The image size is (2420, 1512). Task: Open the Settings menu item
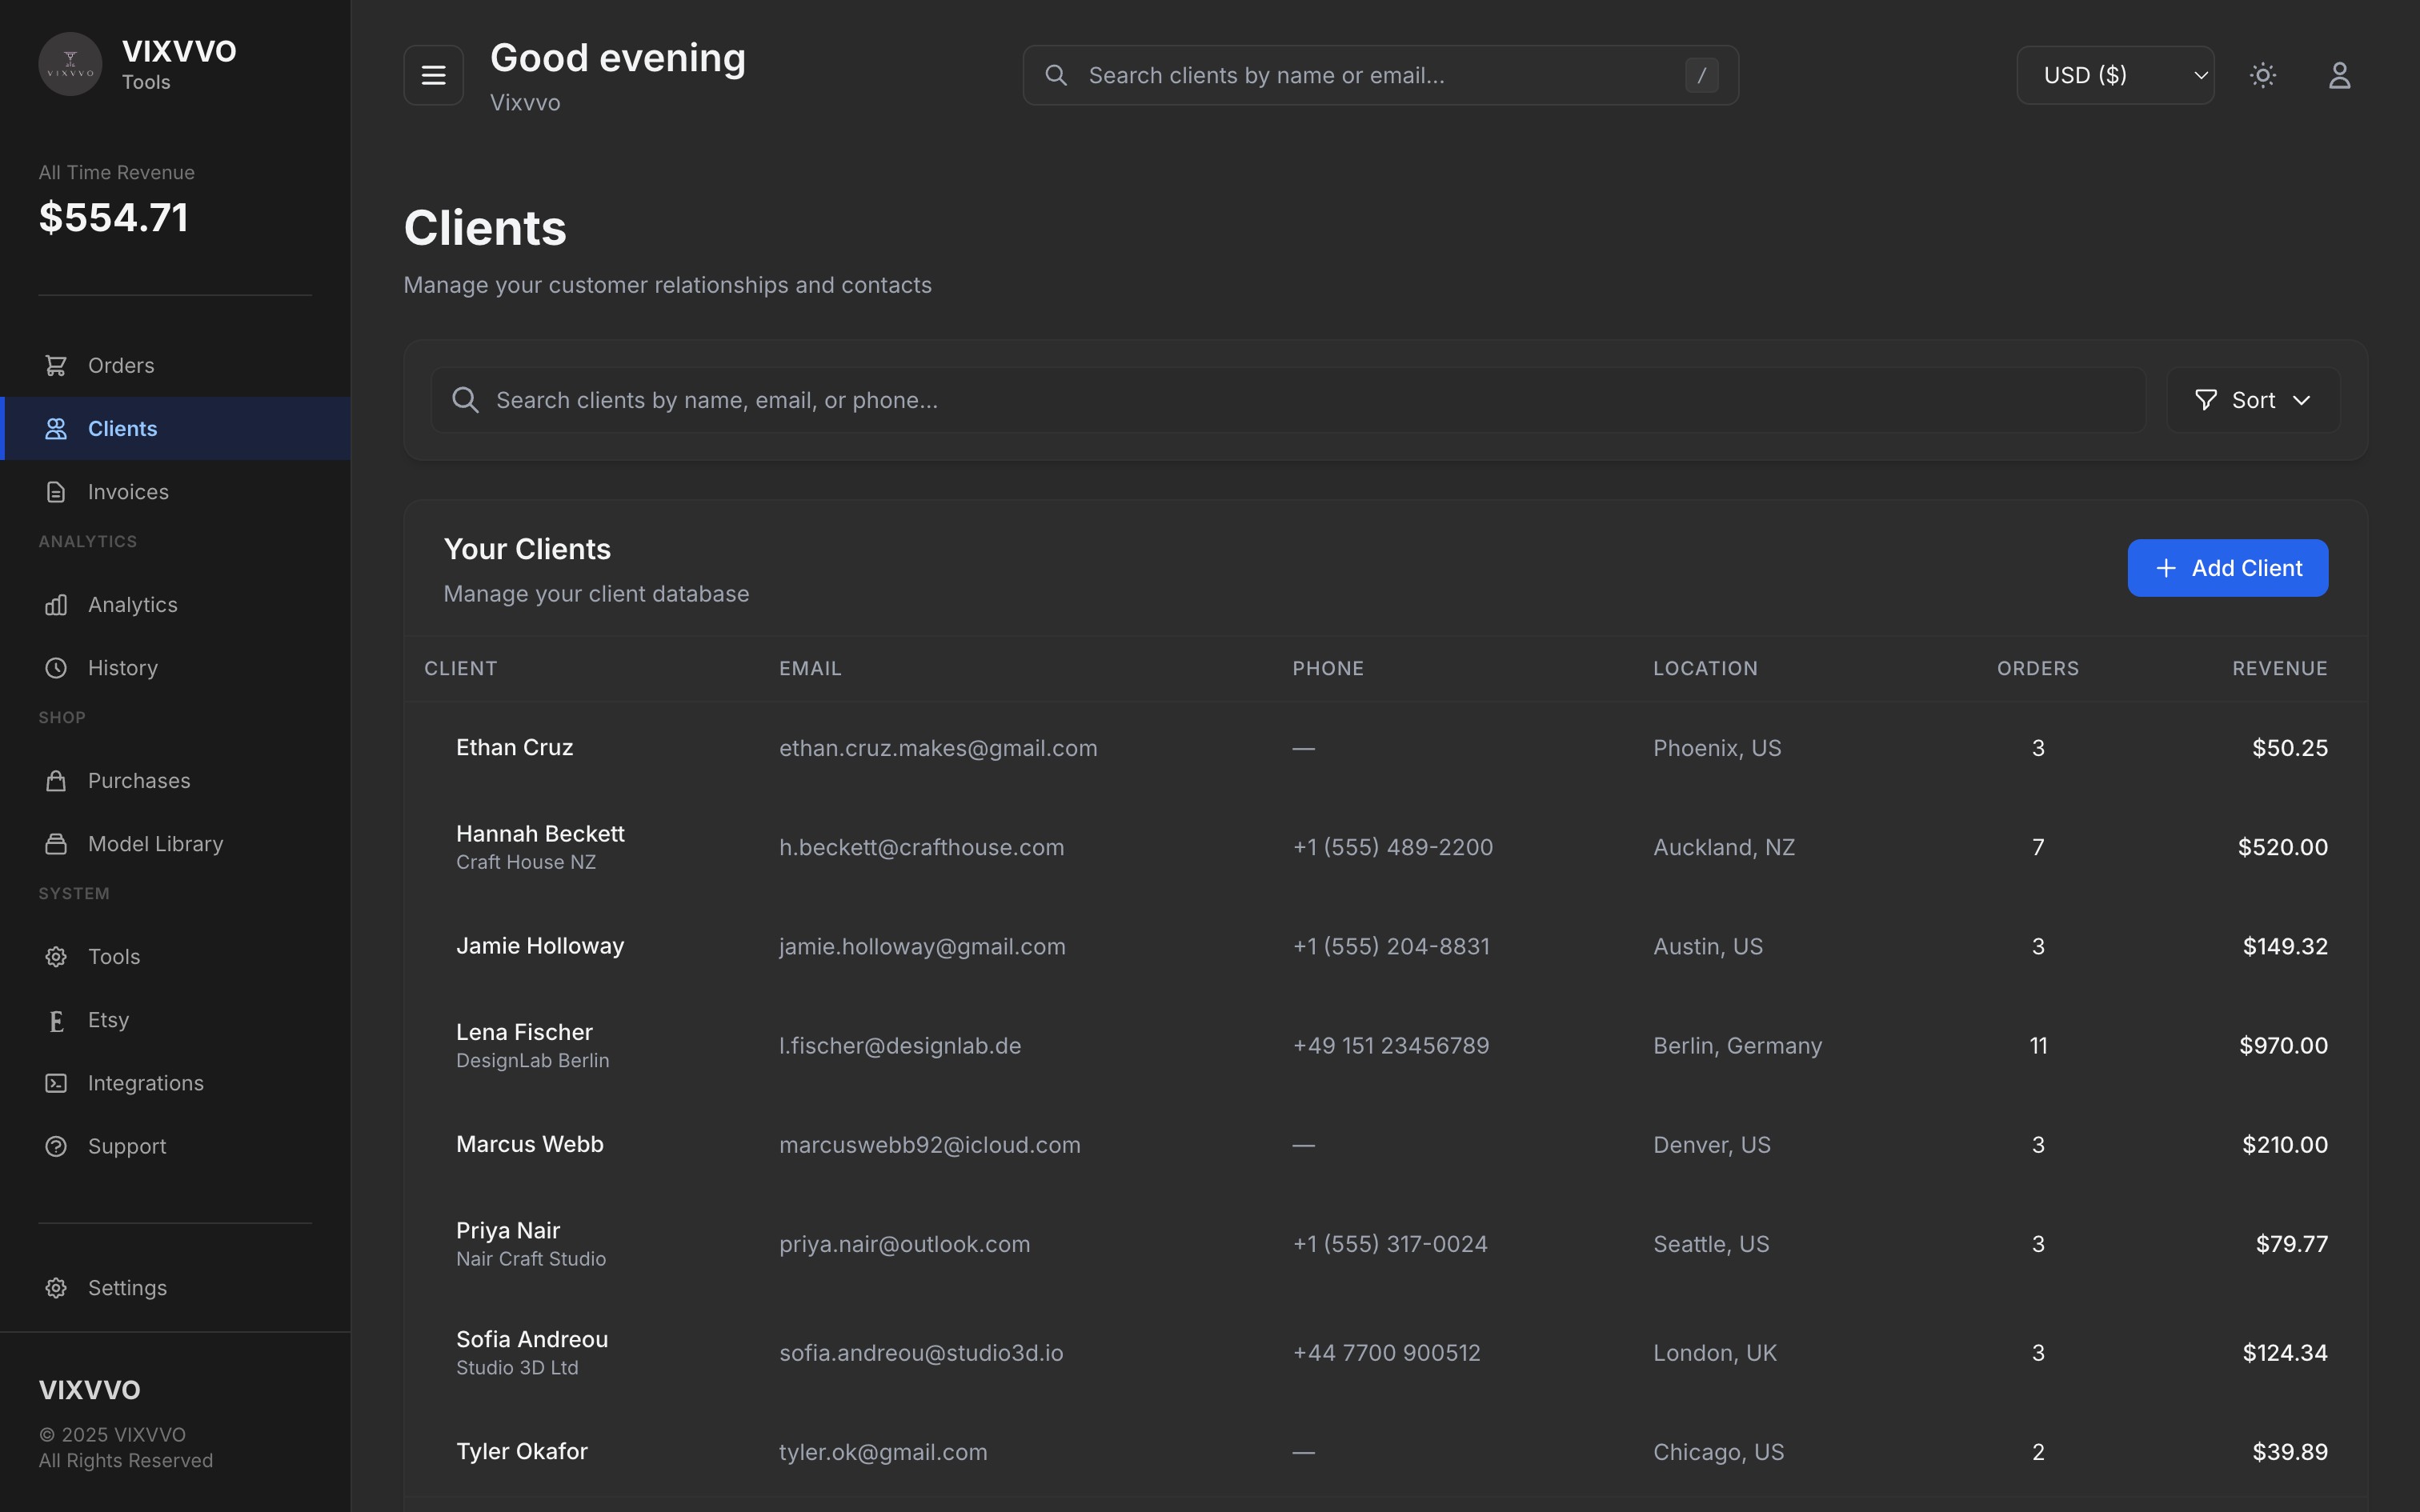(127, 1288)
